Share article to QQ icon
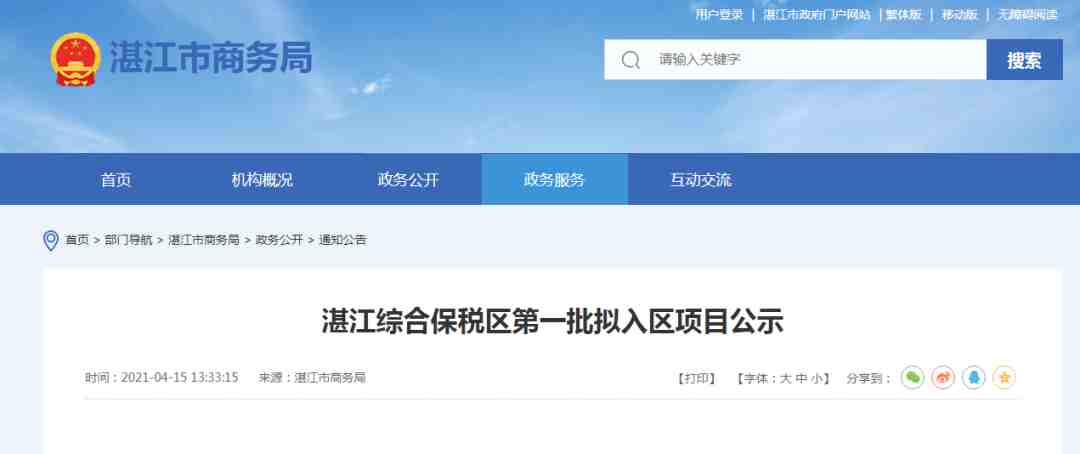Screen dimensions: 1080x454 973,378
